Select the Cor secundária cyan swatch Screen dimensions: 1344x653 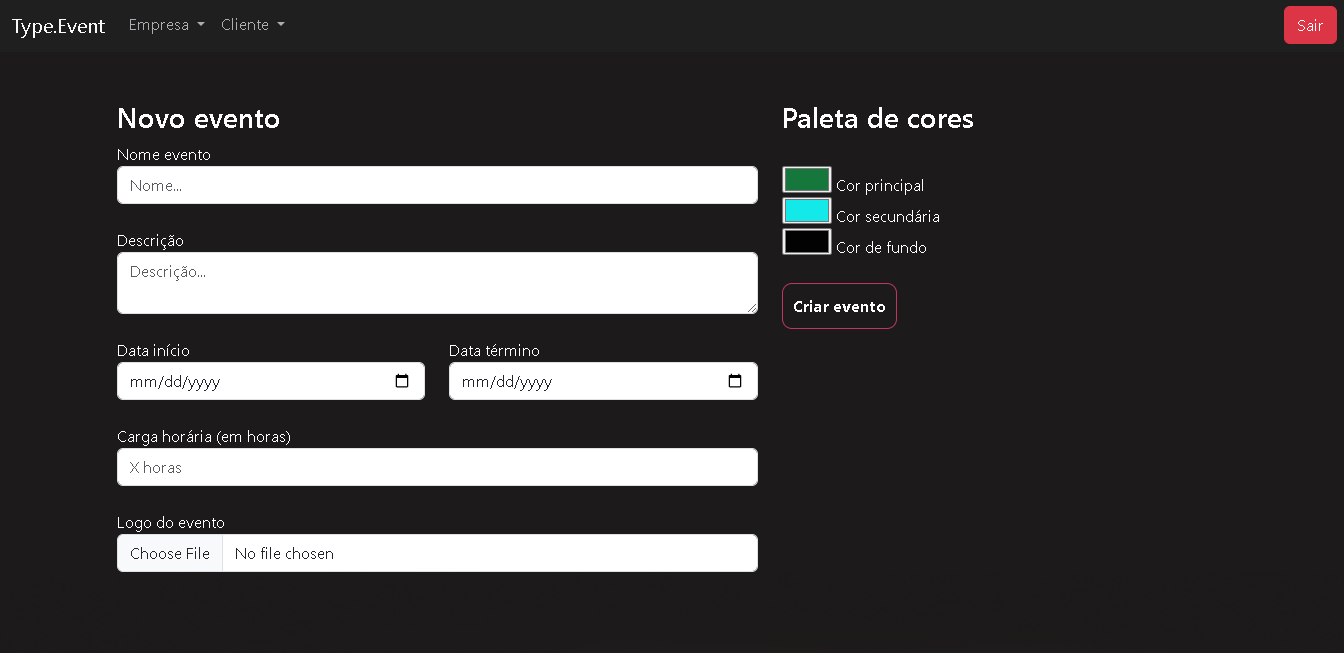pos(806,210)
